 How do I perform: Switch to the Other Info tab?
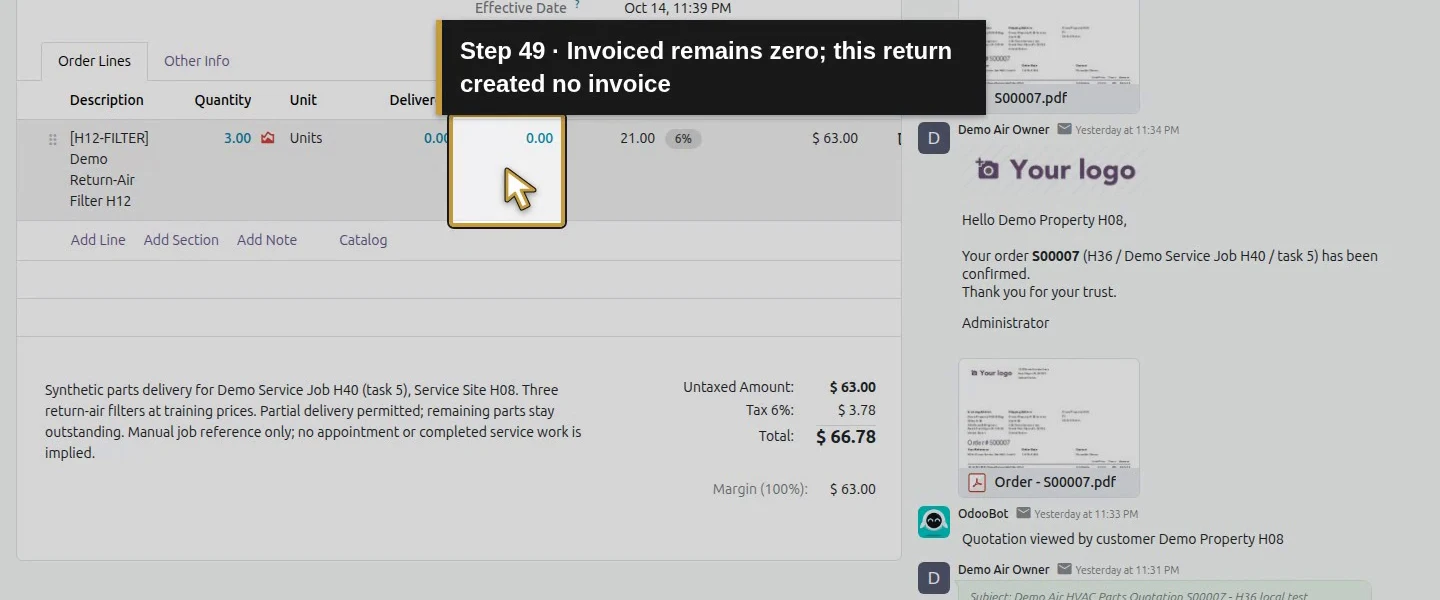click(x=196, y=61)
